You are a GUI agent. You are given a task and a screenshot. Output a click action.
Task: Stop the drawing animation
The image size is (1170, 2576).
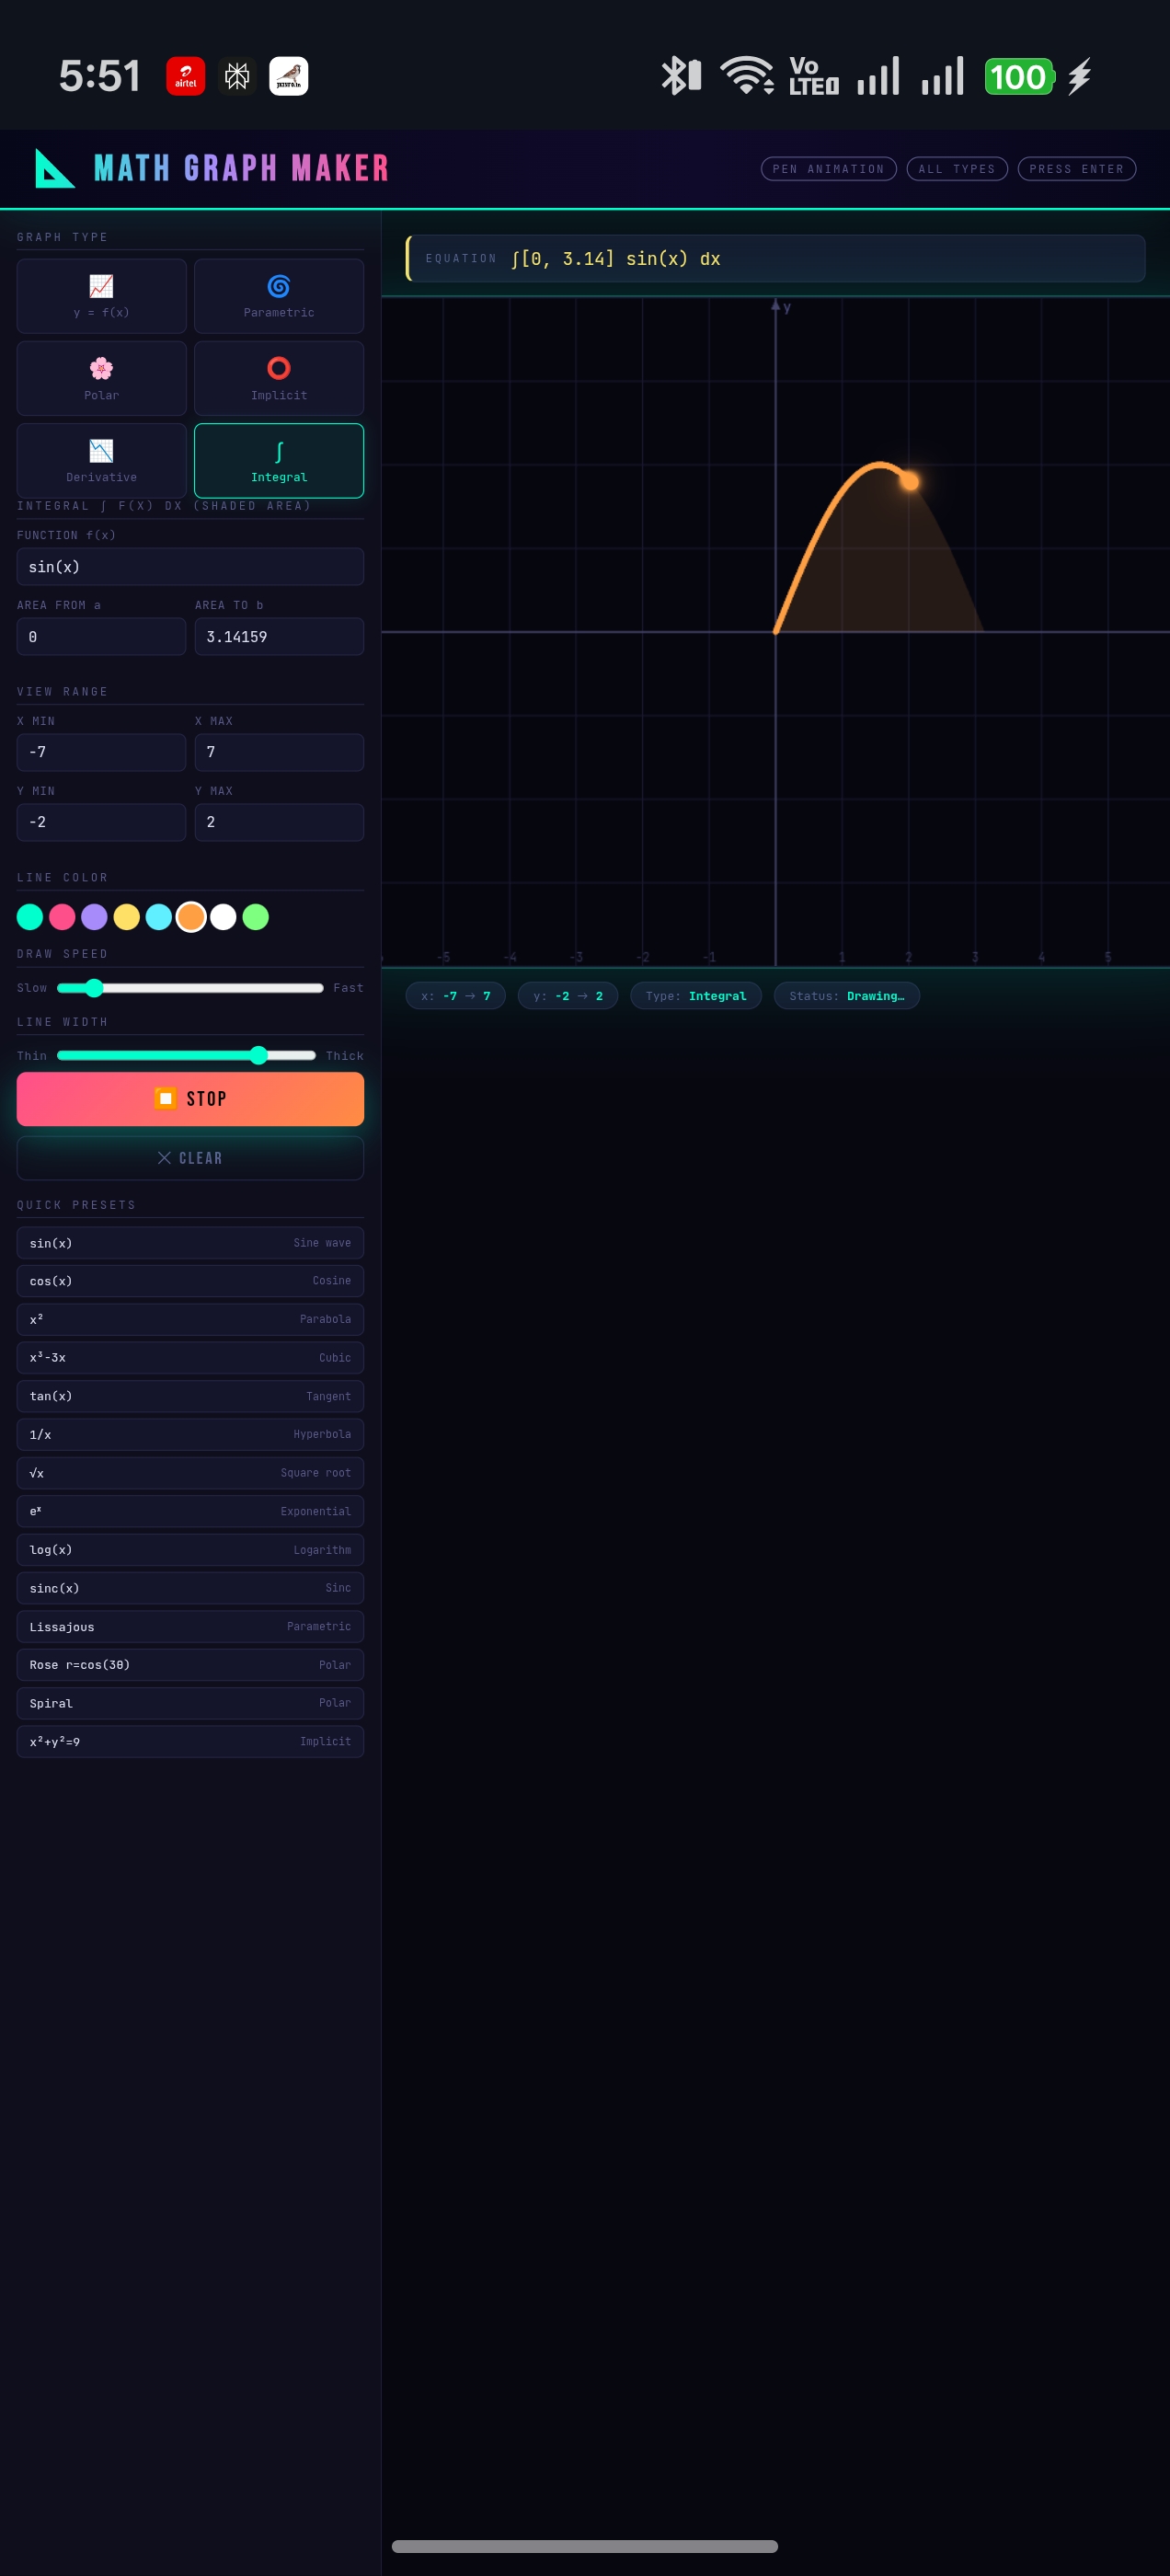190,1098
